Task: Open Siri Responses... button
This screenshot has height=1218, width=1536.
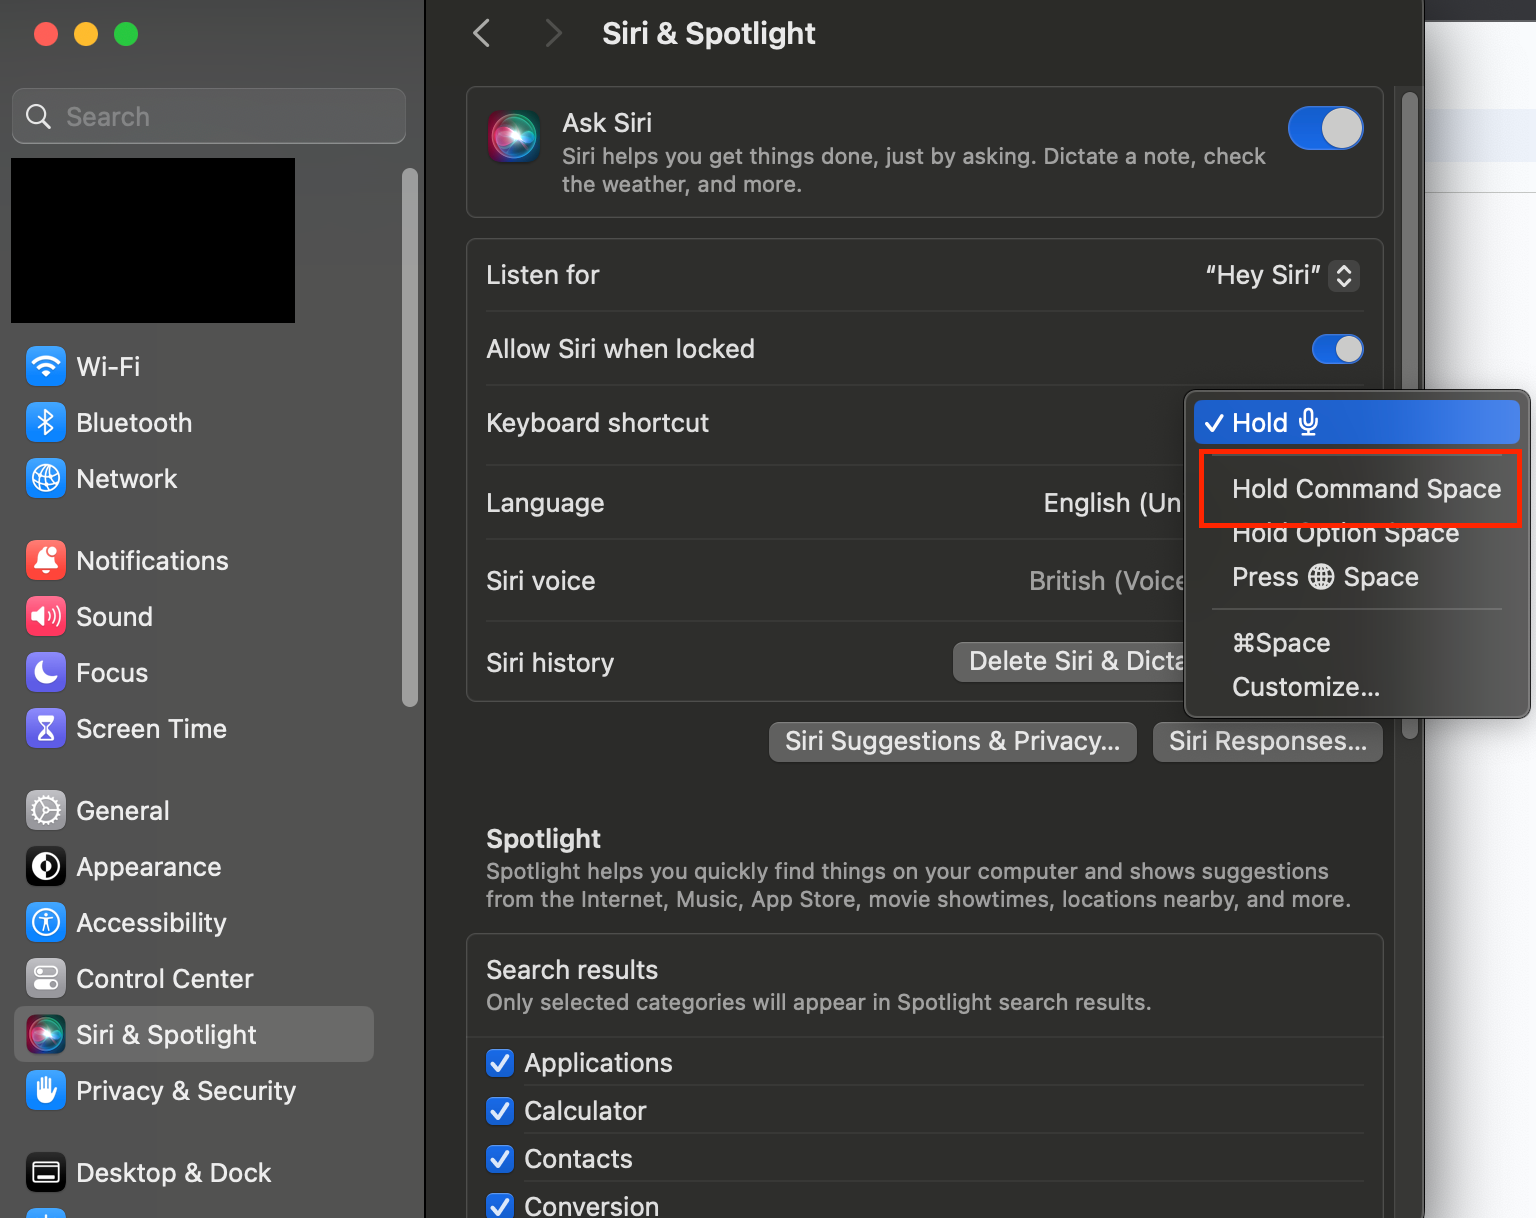Action: (x=1268, y=741)
